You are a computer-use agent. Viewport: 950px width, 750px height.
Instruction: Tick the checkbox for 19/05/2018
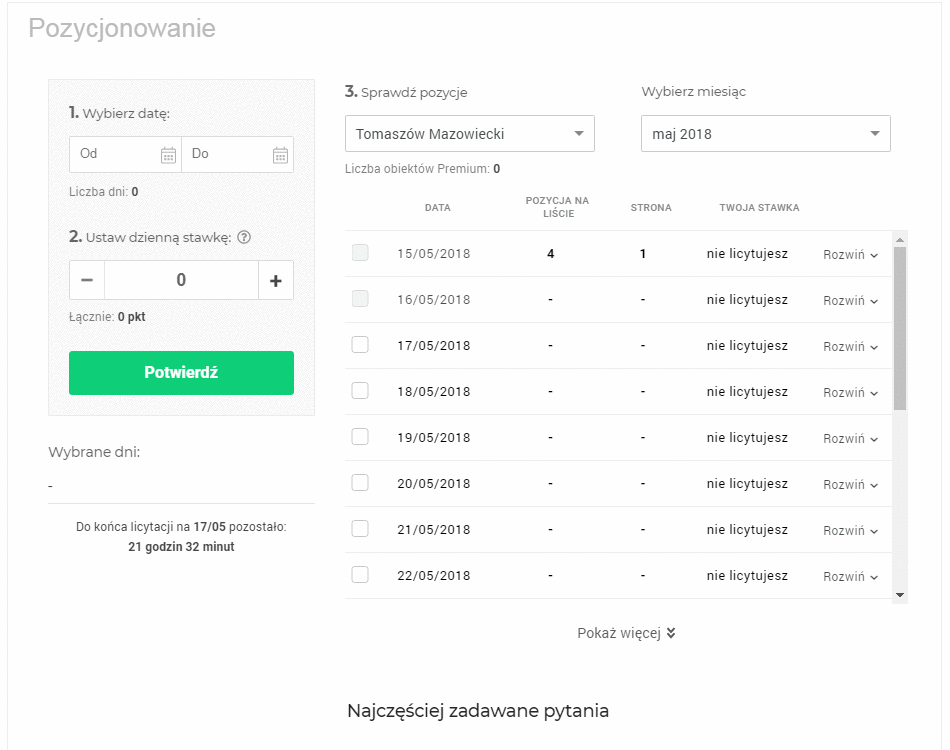[x=360, y=437]
